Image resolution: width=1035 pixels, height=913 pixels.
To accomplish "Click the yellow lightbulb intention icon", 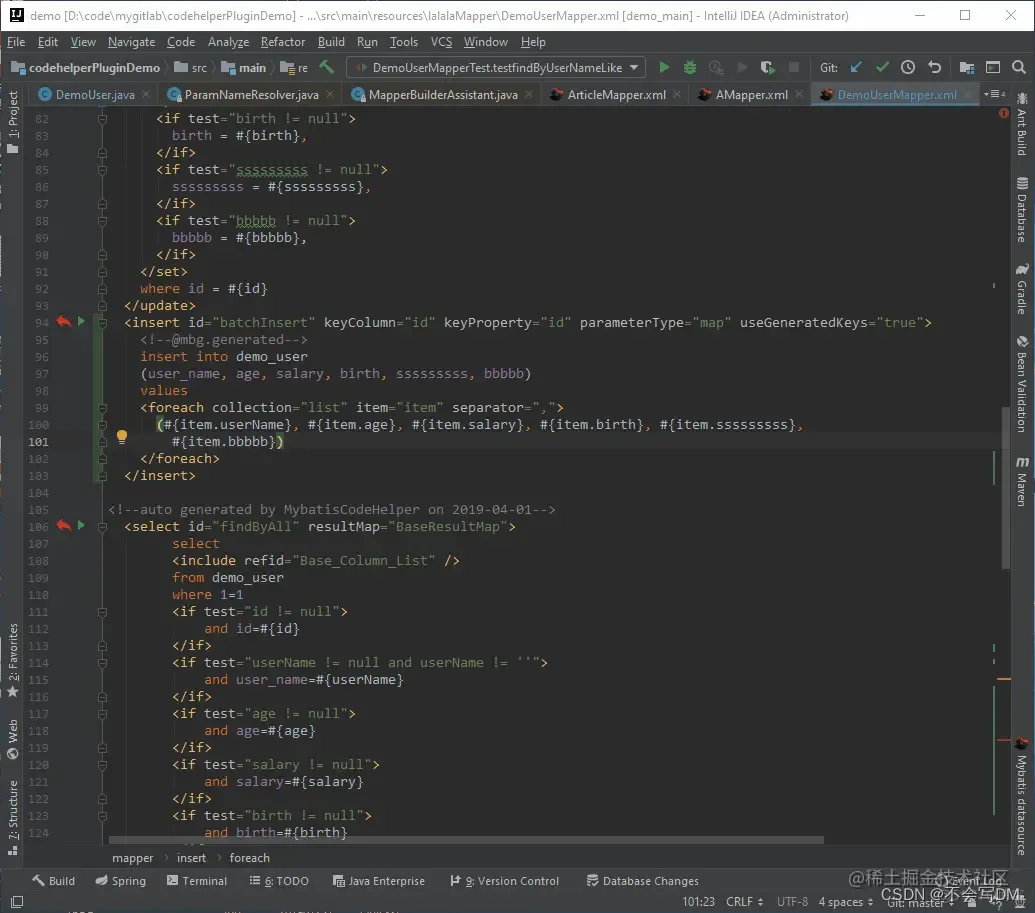I will coord(121,436).
